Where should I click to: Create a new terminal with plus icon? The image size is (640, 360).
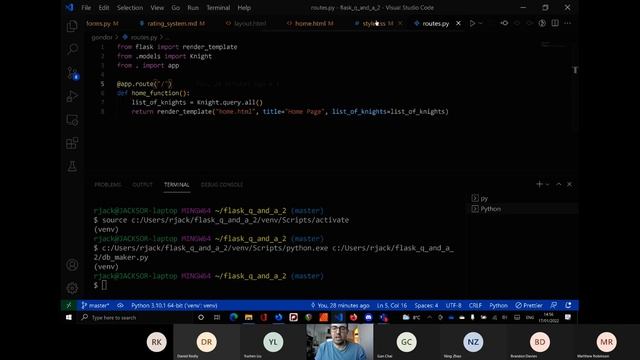539,184
